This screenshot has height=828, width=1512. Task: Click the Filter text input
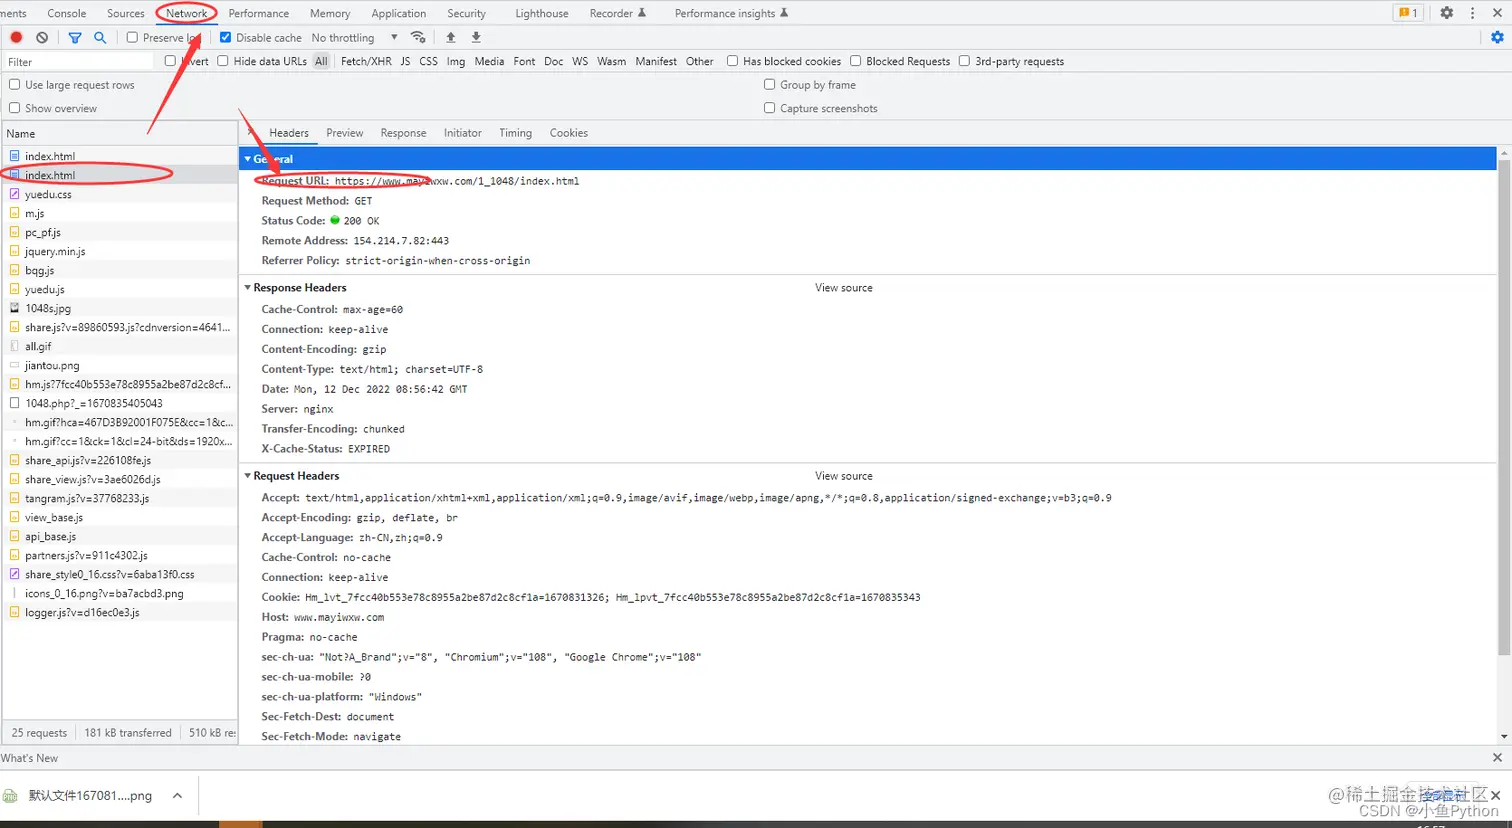pos(79,61)
